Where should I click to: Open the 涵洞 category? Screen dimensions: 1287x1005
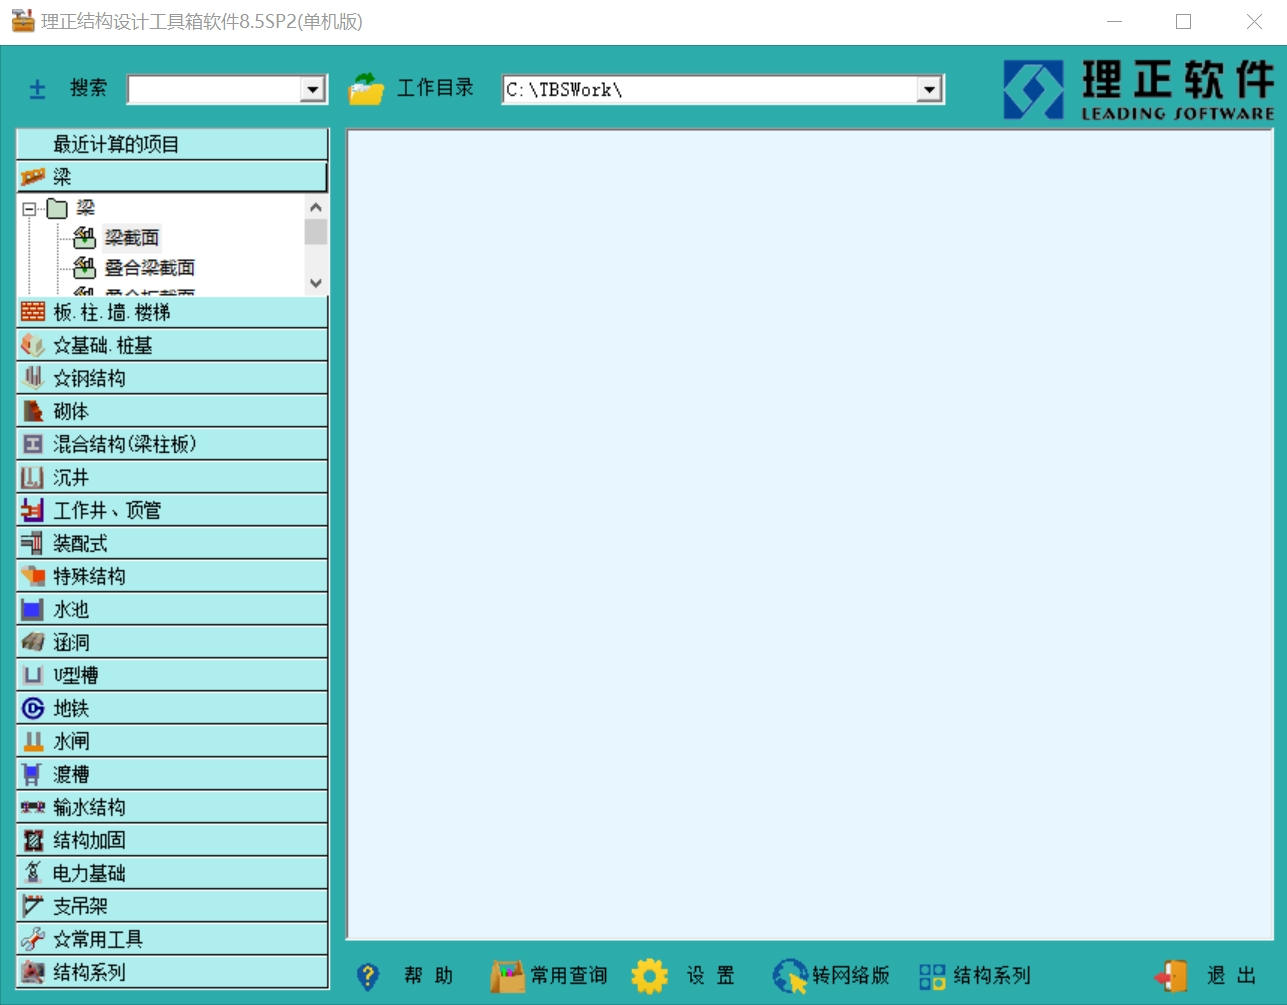172,642
